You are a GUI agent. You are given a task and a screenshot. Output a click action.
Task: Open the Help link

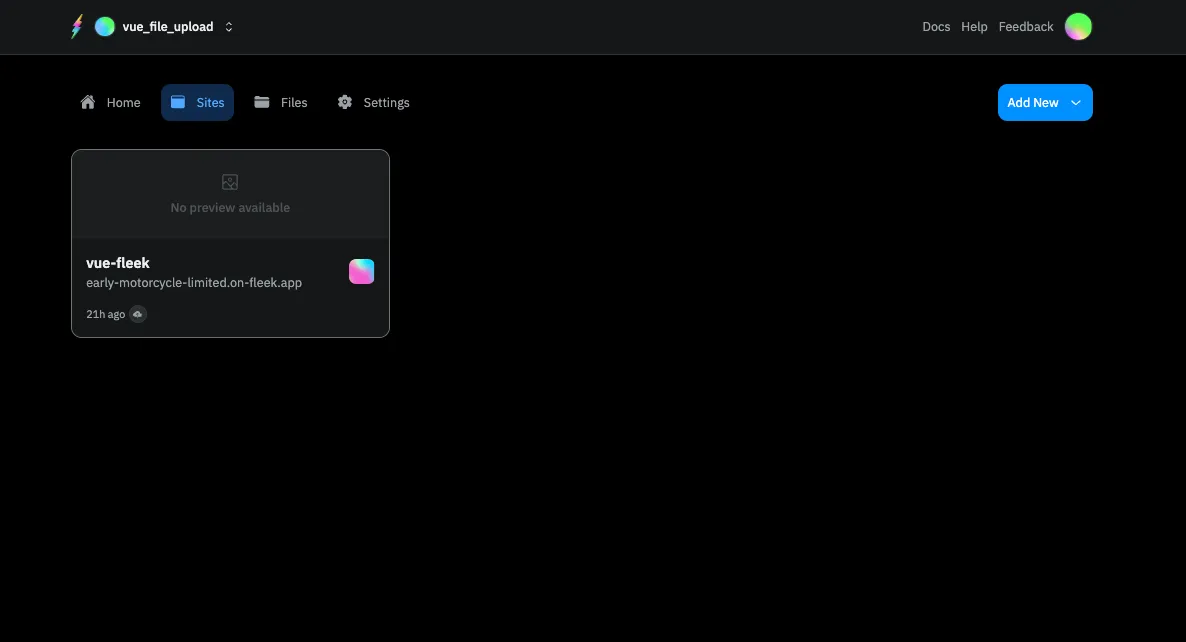coord(974,27)
